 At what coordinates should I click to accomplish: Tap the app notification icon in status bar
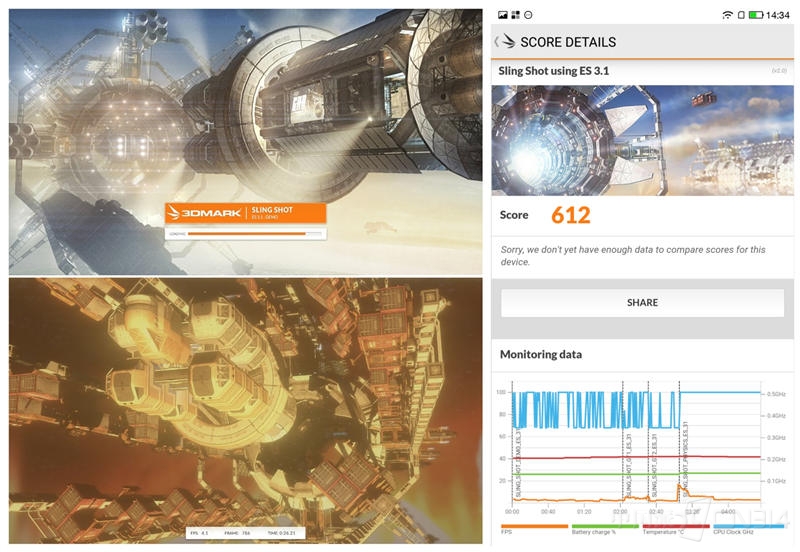pyautogui.click(x=515, y=15)
